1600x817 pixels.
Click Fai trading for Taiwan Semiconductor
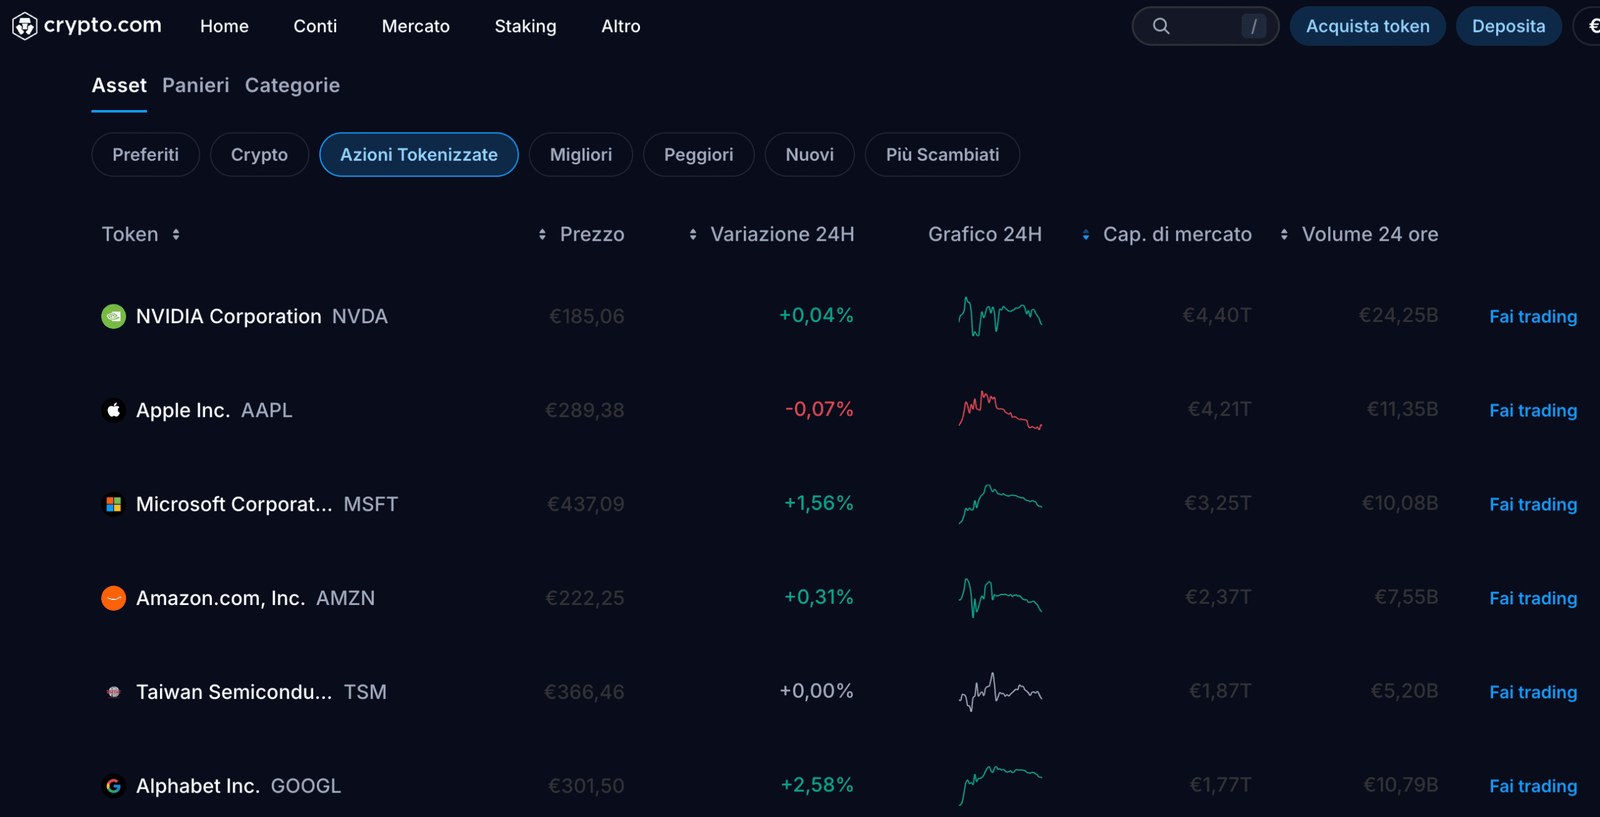pos(1533,692)
